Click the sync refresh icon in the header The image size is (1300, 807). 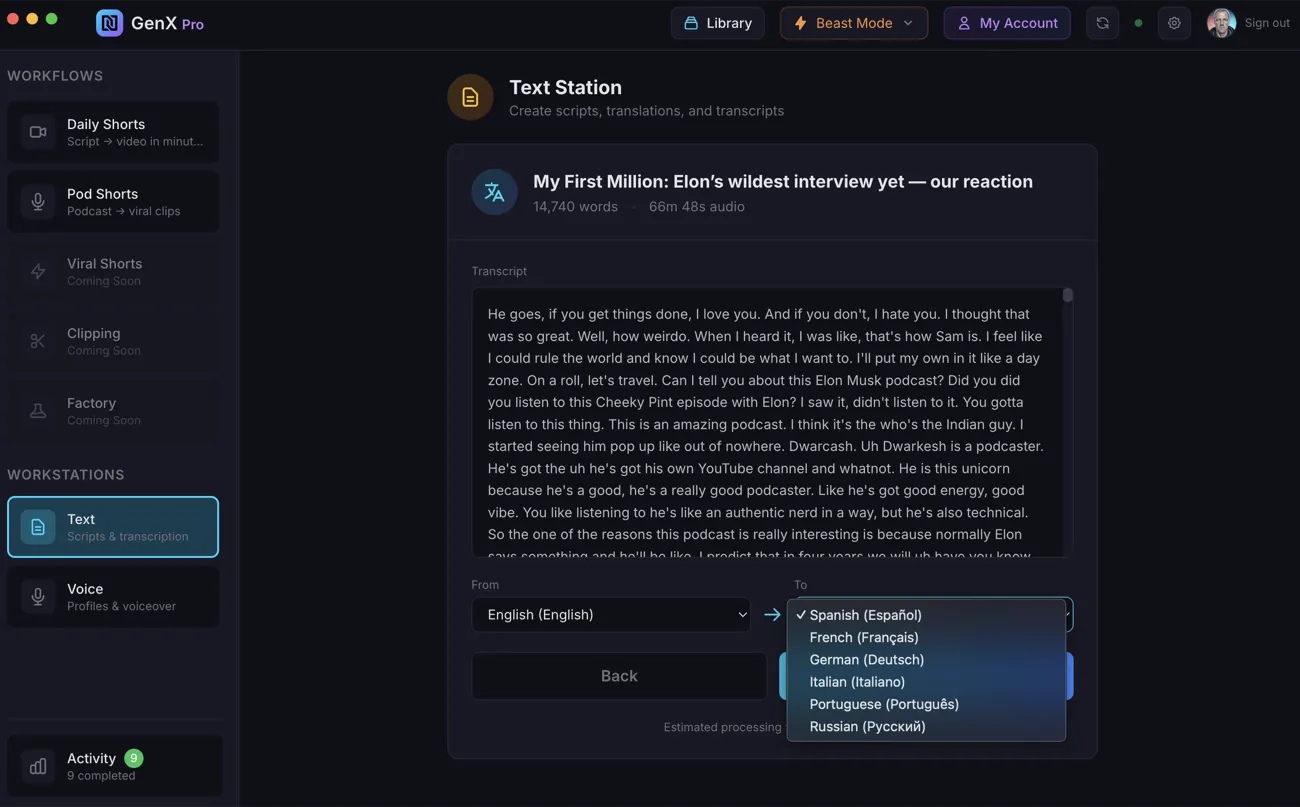(1102, 22)
